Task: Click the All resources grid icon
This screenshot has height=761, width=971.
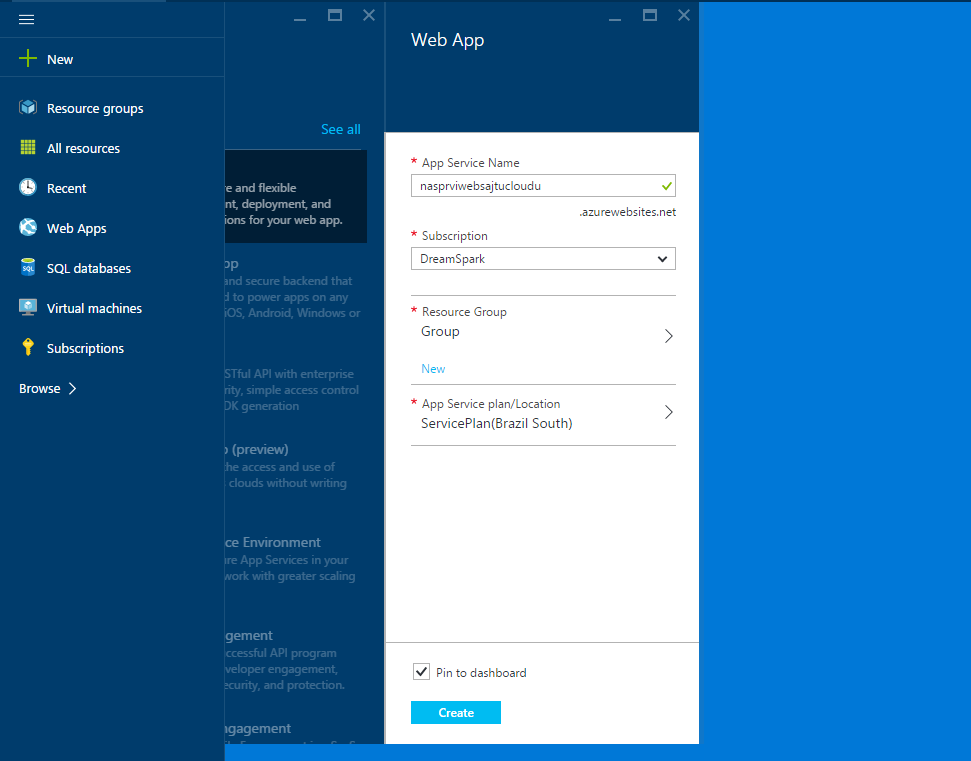Action: (x=28, y=147)
